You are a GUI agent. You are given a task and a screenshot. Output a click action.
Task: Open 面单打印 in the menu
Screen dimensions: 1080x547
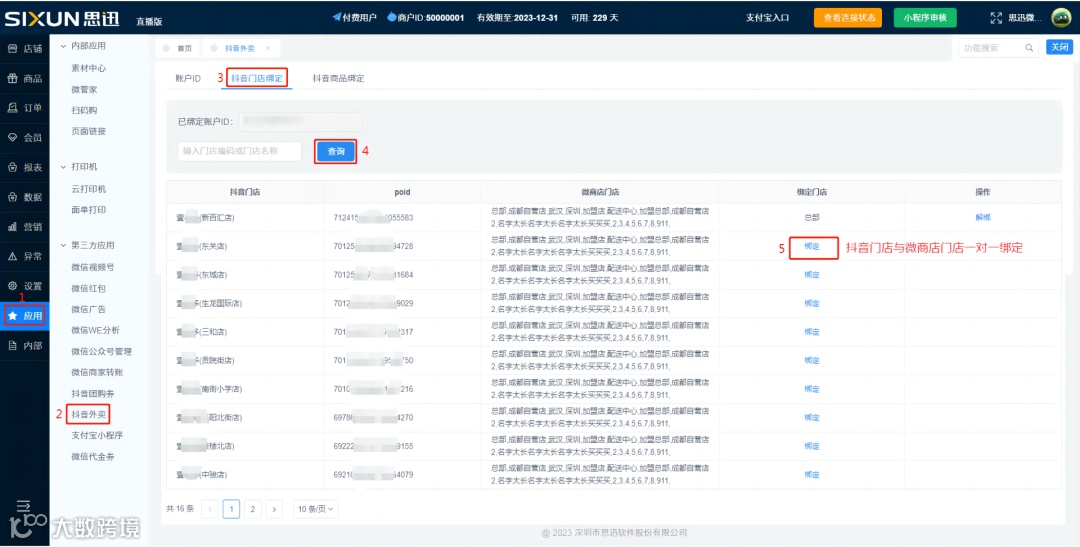[x=89, y=209]
